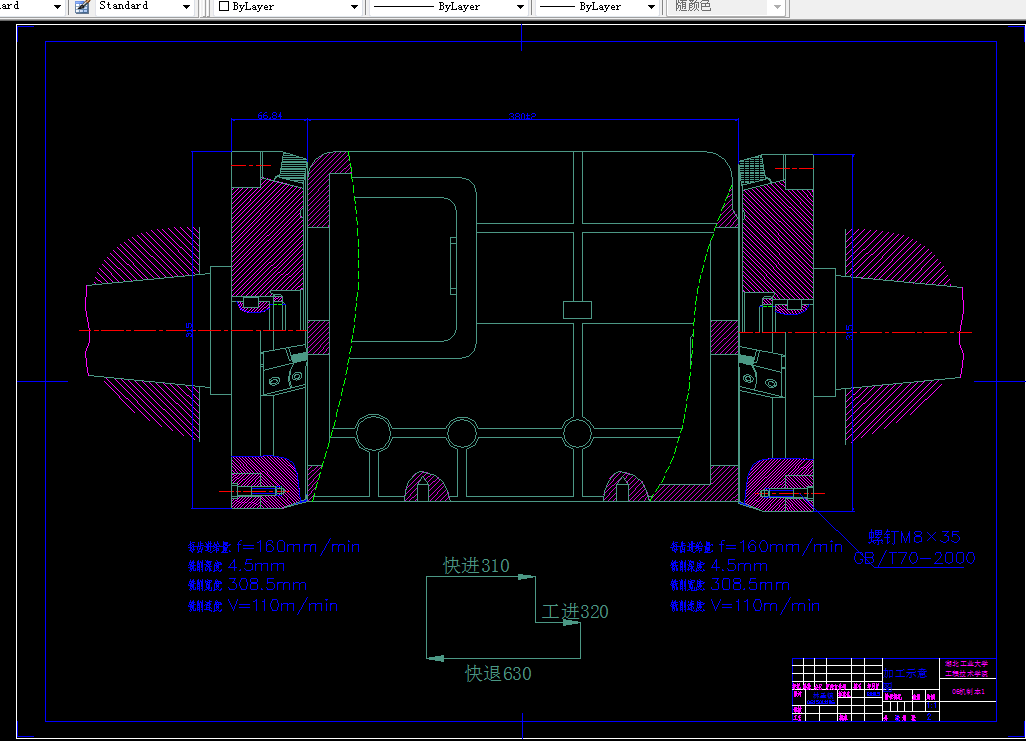Select the left 308.5mm width text

point(267,585)
